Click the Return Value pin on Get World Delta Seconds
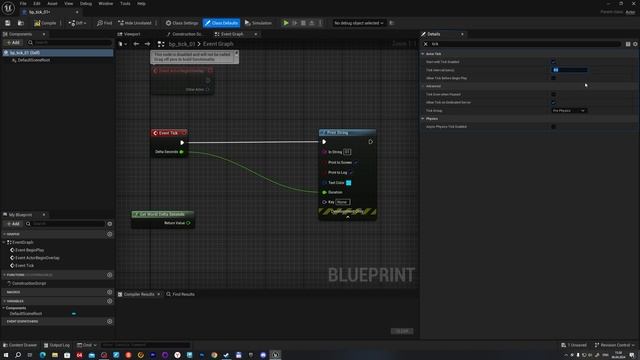640x360 pixels. point(188,223)
